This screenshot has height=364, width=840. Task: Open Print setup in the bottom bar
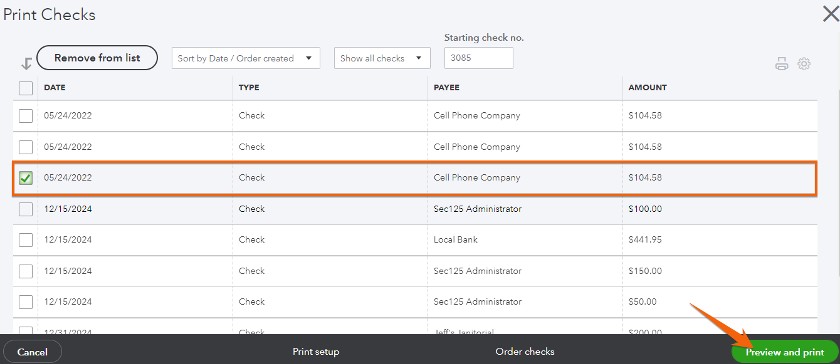coord(316,352)
